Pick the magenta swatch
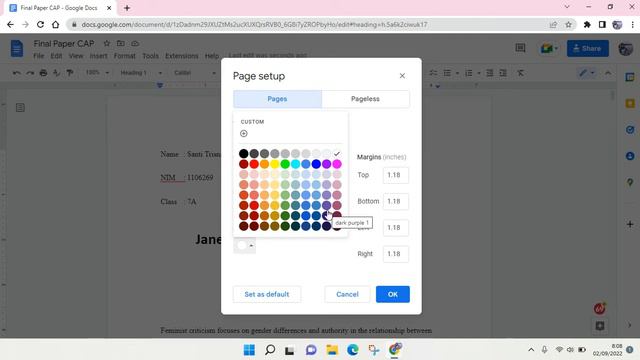This screenshot has width=640, height=360. pos(337,164)
